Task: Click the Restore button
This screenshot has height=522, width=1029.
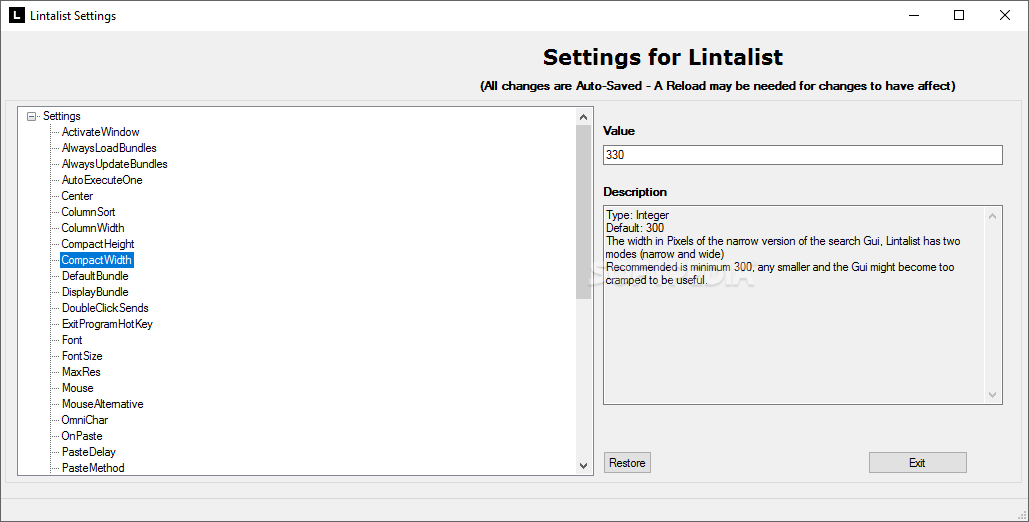Action: click(627, 463)
